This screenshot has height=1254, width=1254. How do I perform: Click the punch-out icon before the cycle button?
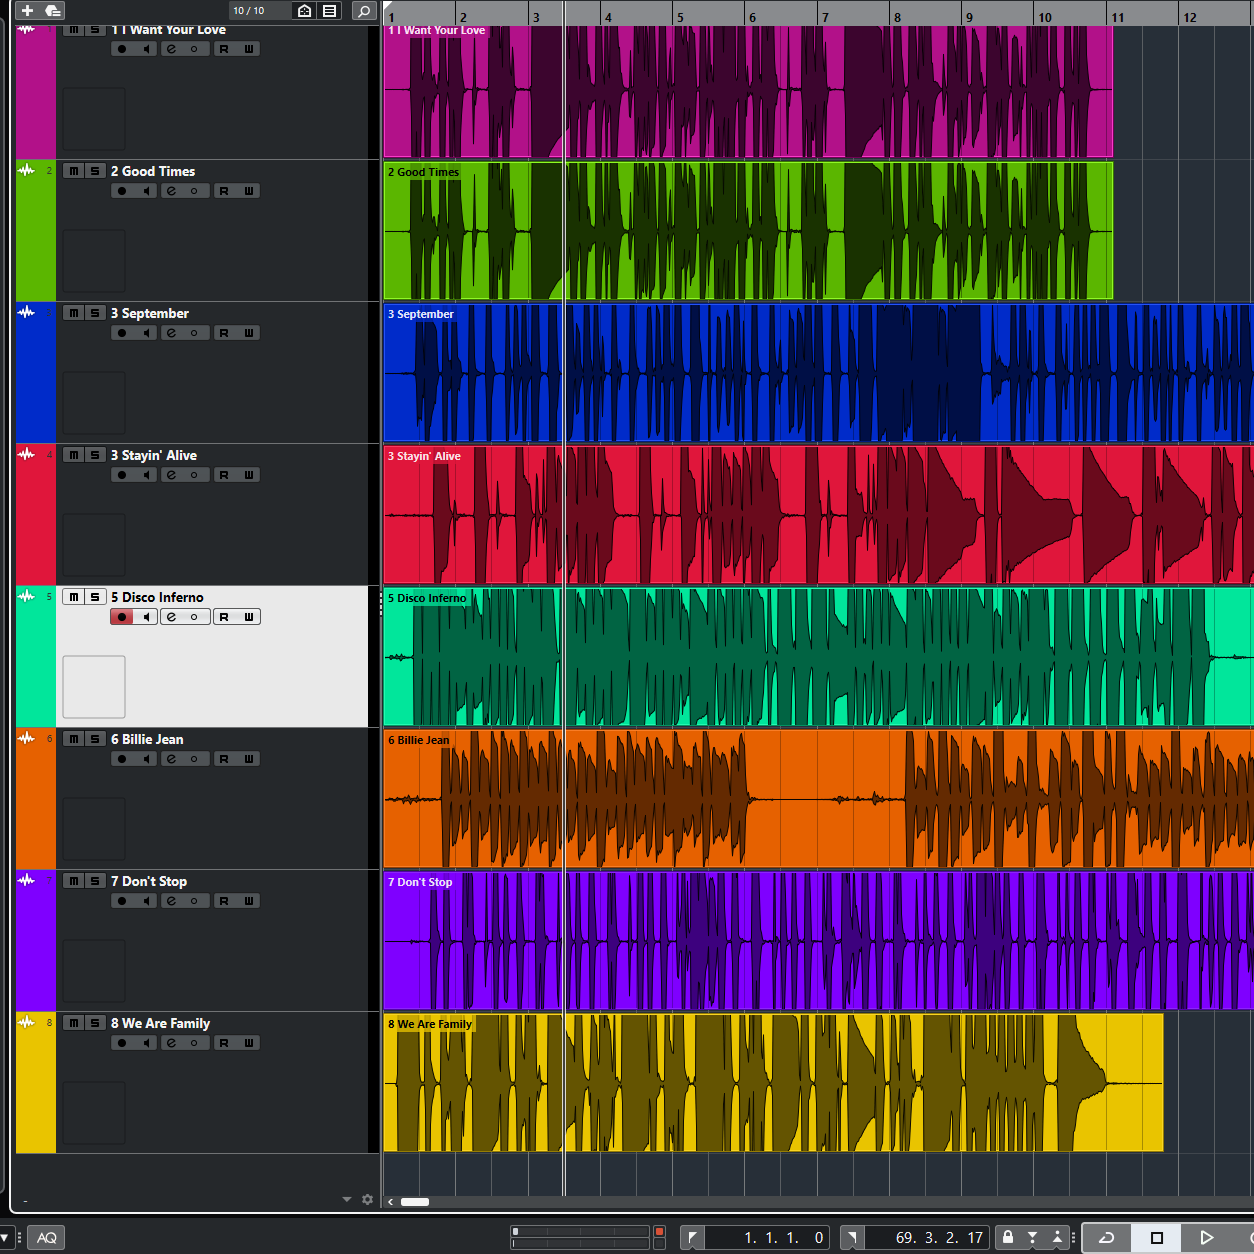click(1057, 1238)
